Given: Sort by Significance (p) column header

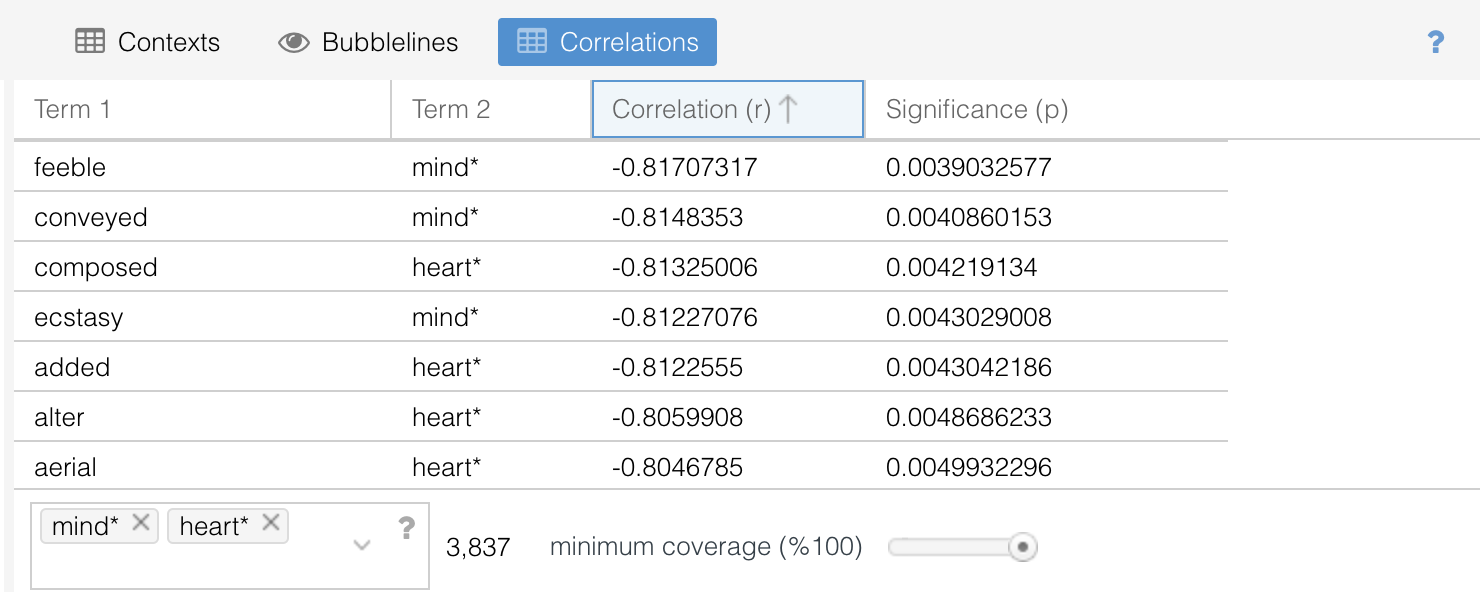Looking at the screenshot, I should (976, 109).
